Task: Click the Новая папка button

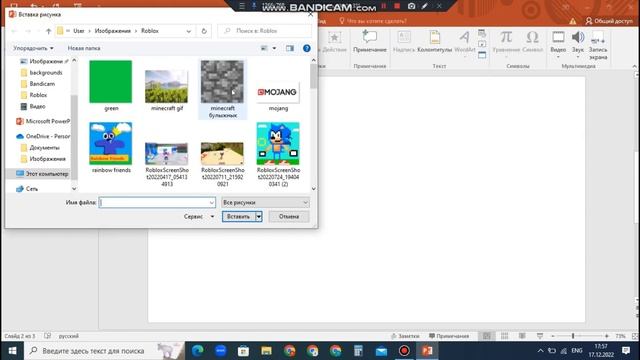Action: click(84, 48)
